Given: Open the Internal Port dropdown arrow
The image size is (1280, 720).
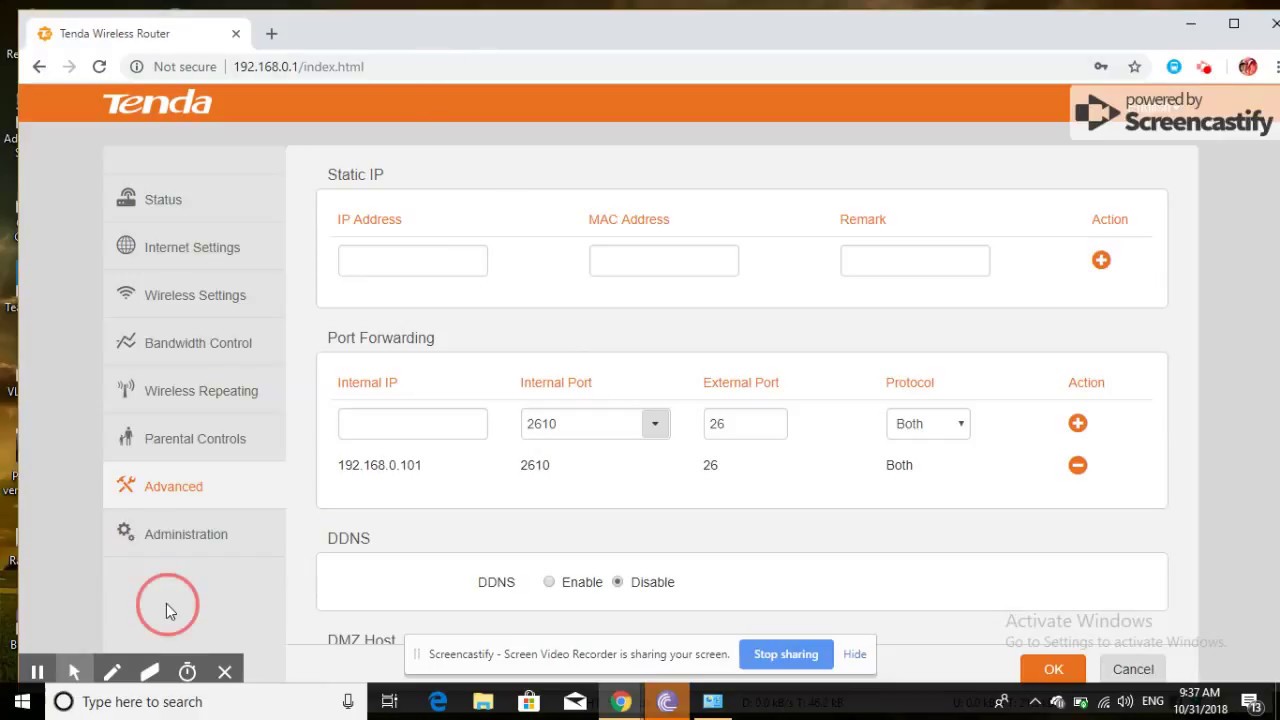Looking at the screenshot, I should [655, 424].
